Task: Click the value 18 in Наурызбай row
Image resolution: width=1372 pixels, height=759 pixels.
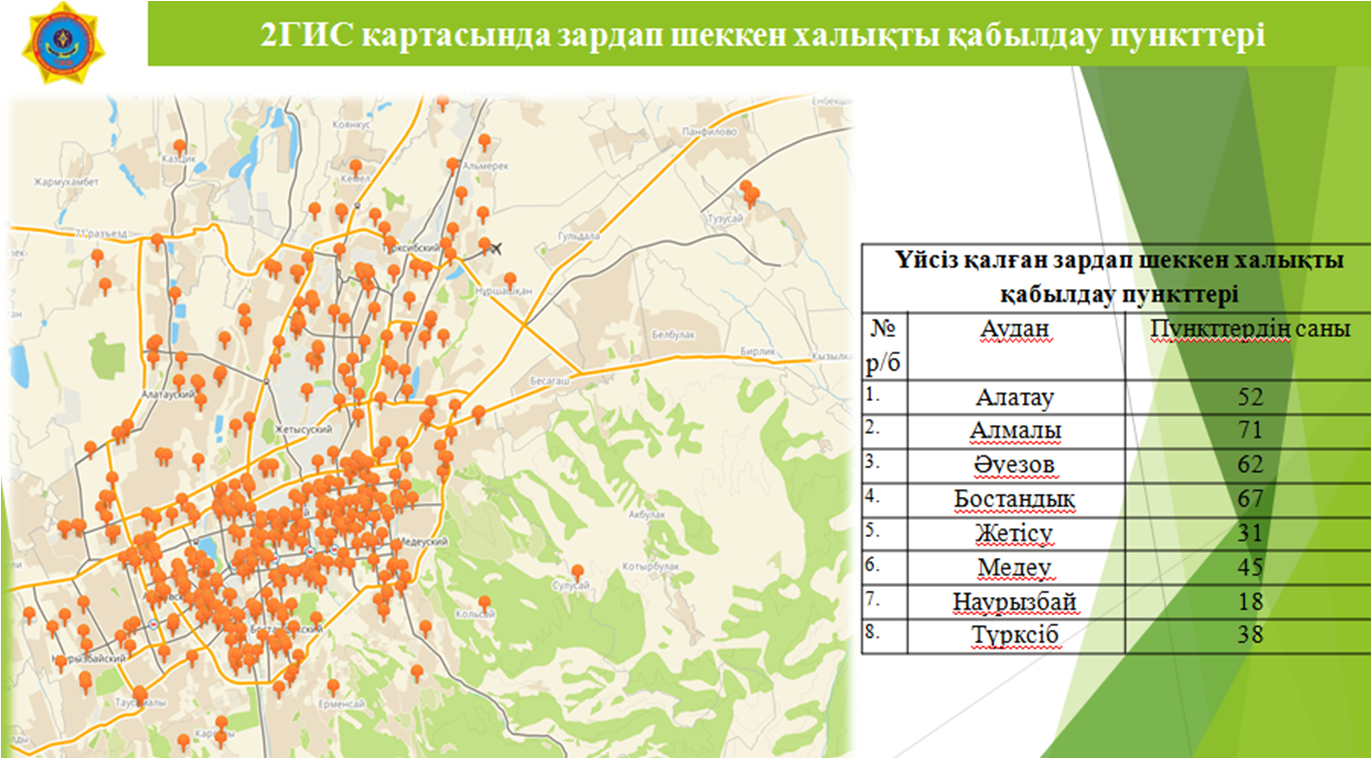Action: pyautogui.click(x=1250, y=602)
